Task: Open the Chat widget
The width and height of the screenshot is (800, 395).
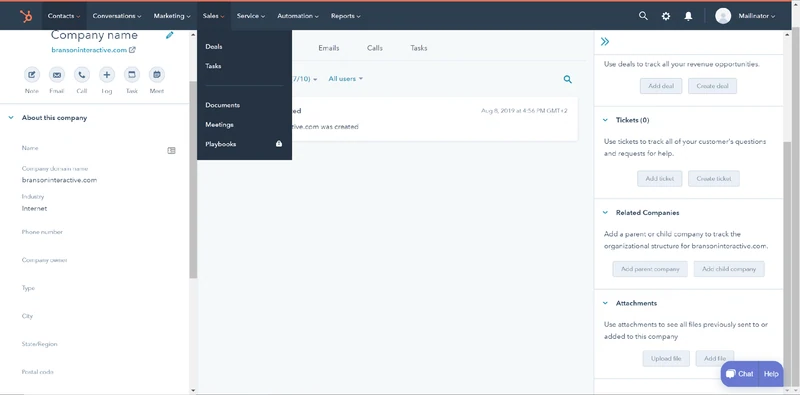Action: point(740,374)
